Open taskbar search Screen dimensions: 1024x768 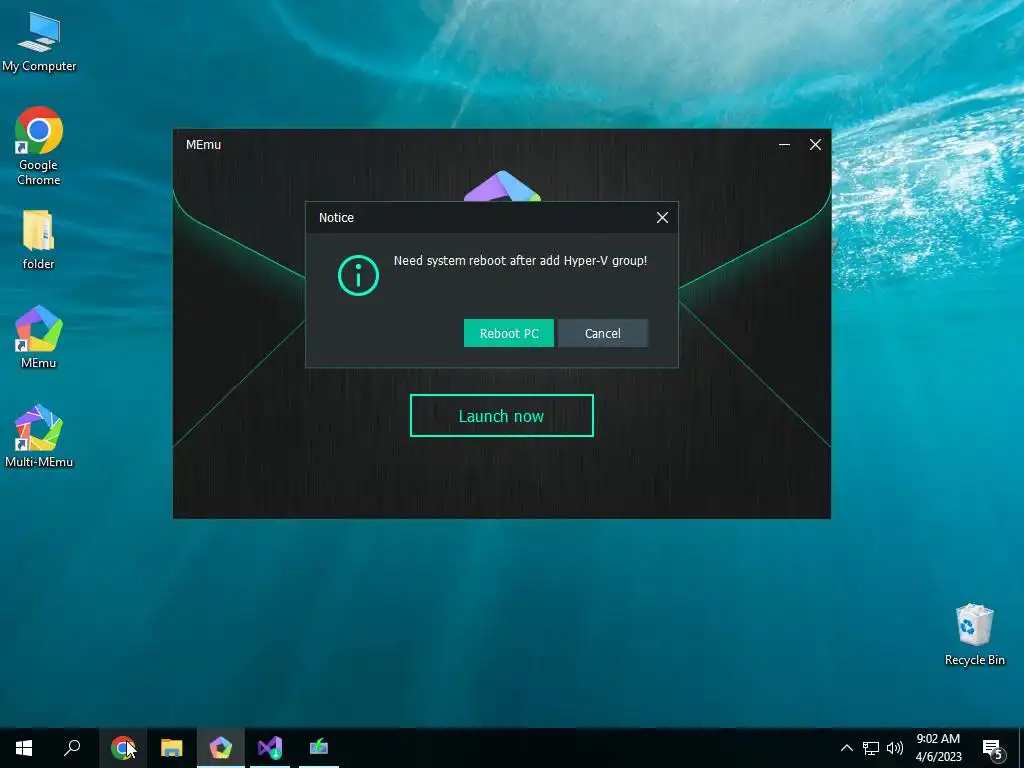[x=72, y=748]
